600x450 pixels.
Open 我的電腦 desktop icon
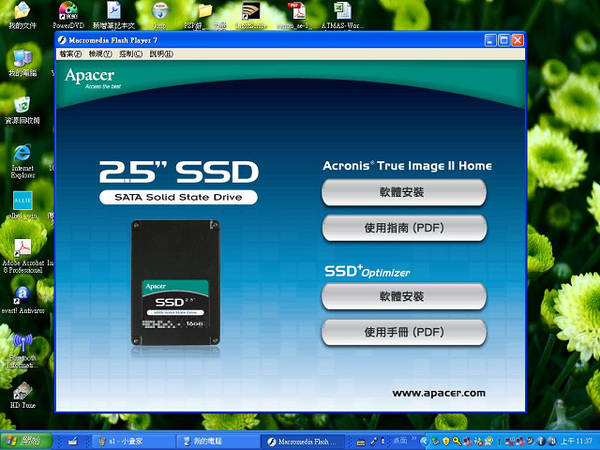(23, 63)
